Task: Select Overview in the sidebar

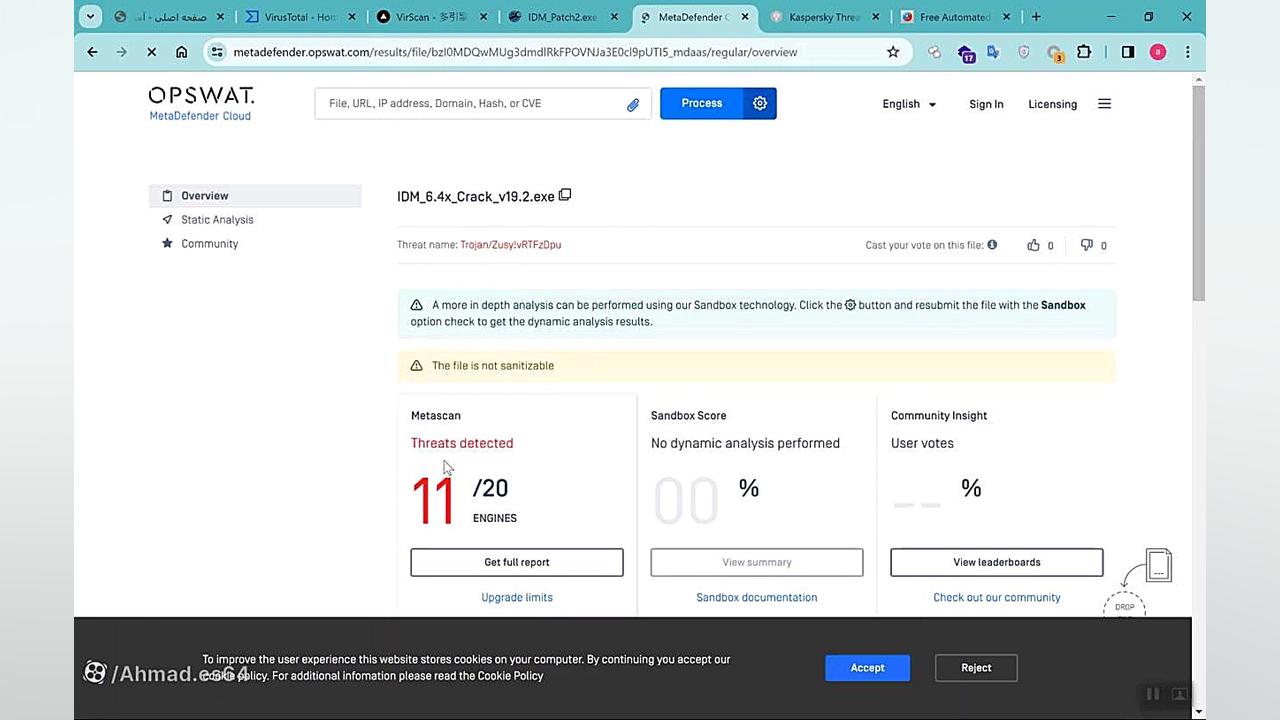Action: pos(255,196)
